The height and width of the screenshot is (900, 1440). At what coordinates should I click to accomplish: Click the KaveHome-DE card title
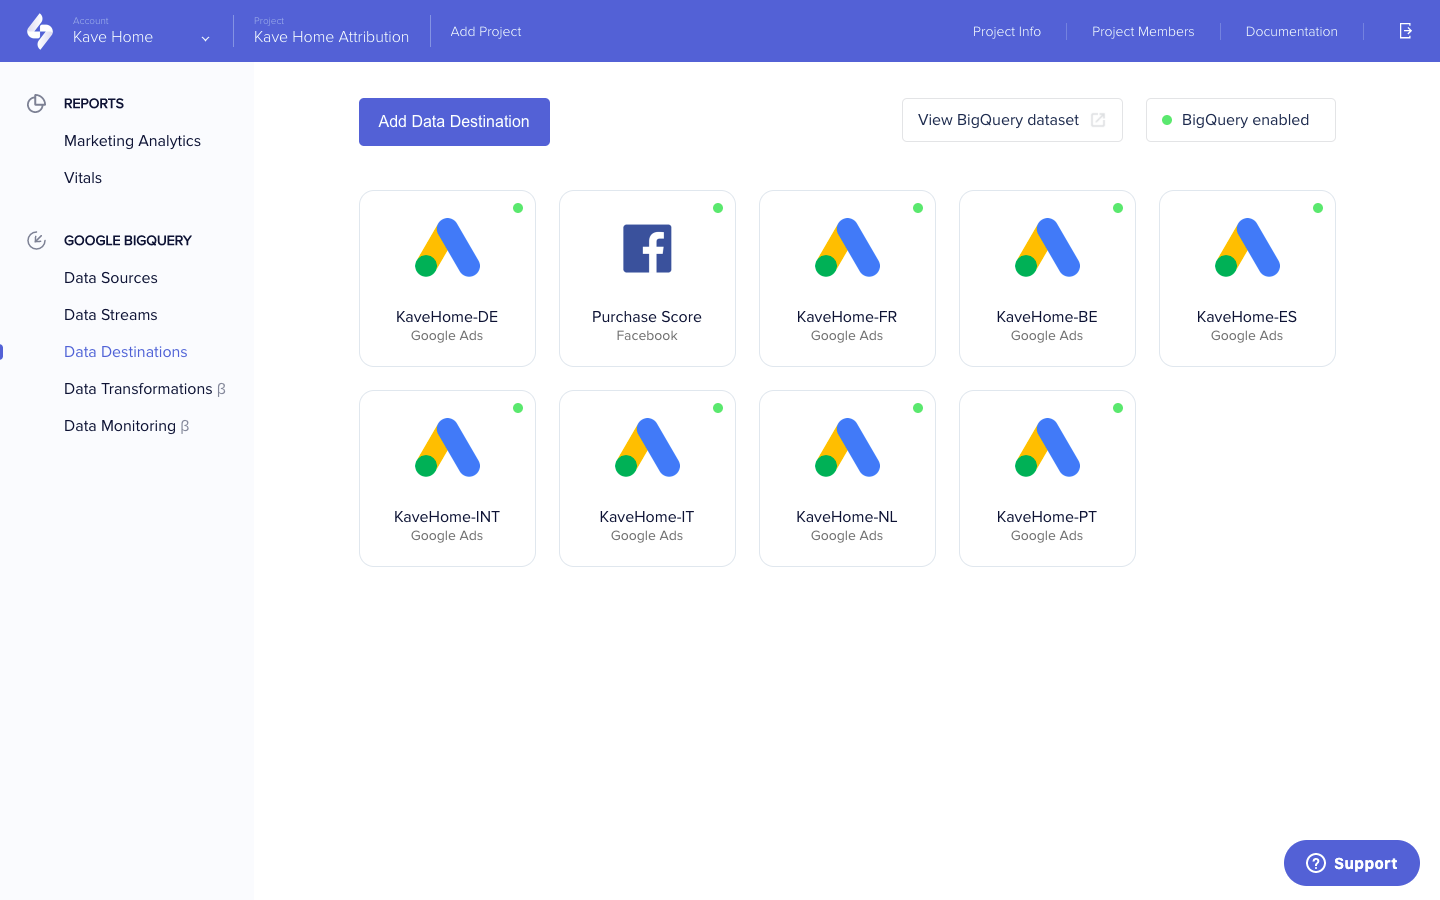click(447, 317)
